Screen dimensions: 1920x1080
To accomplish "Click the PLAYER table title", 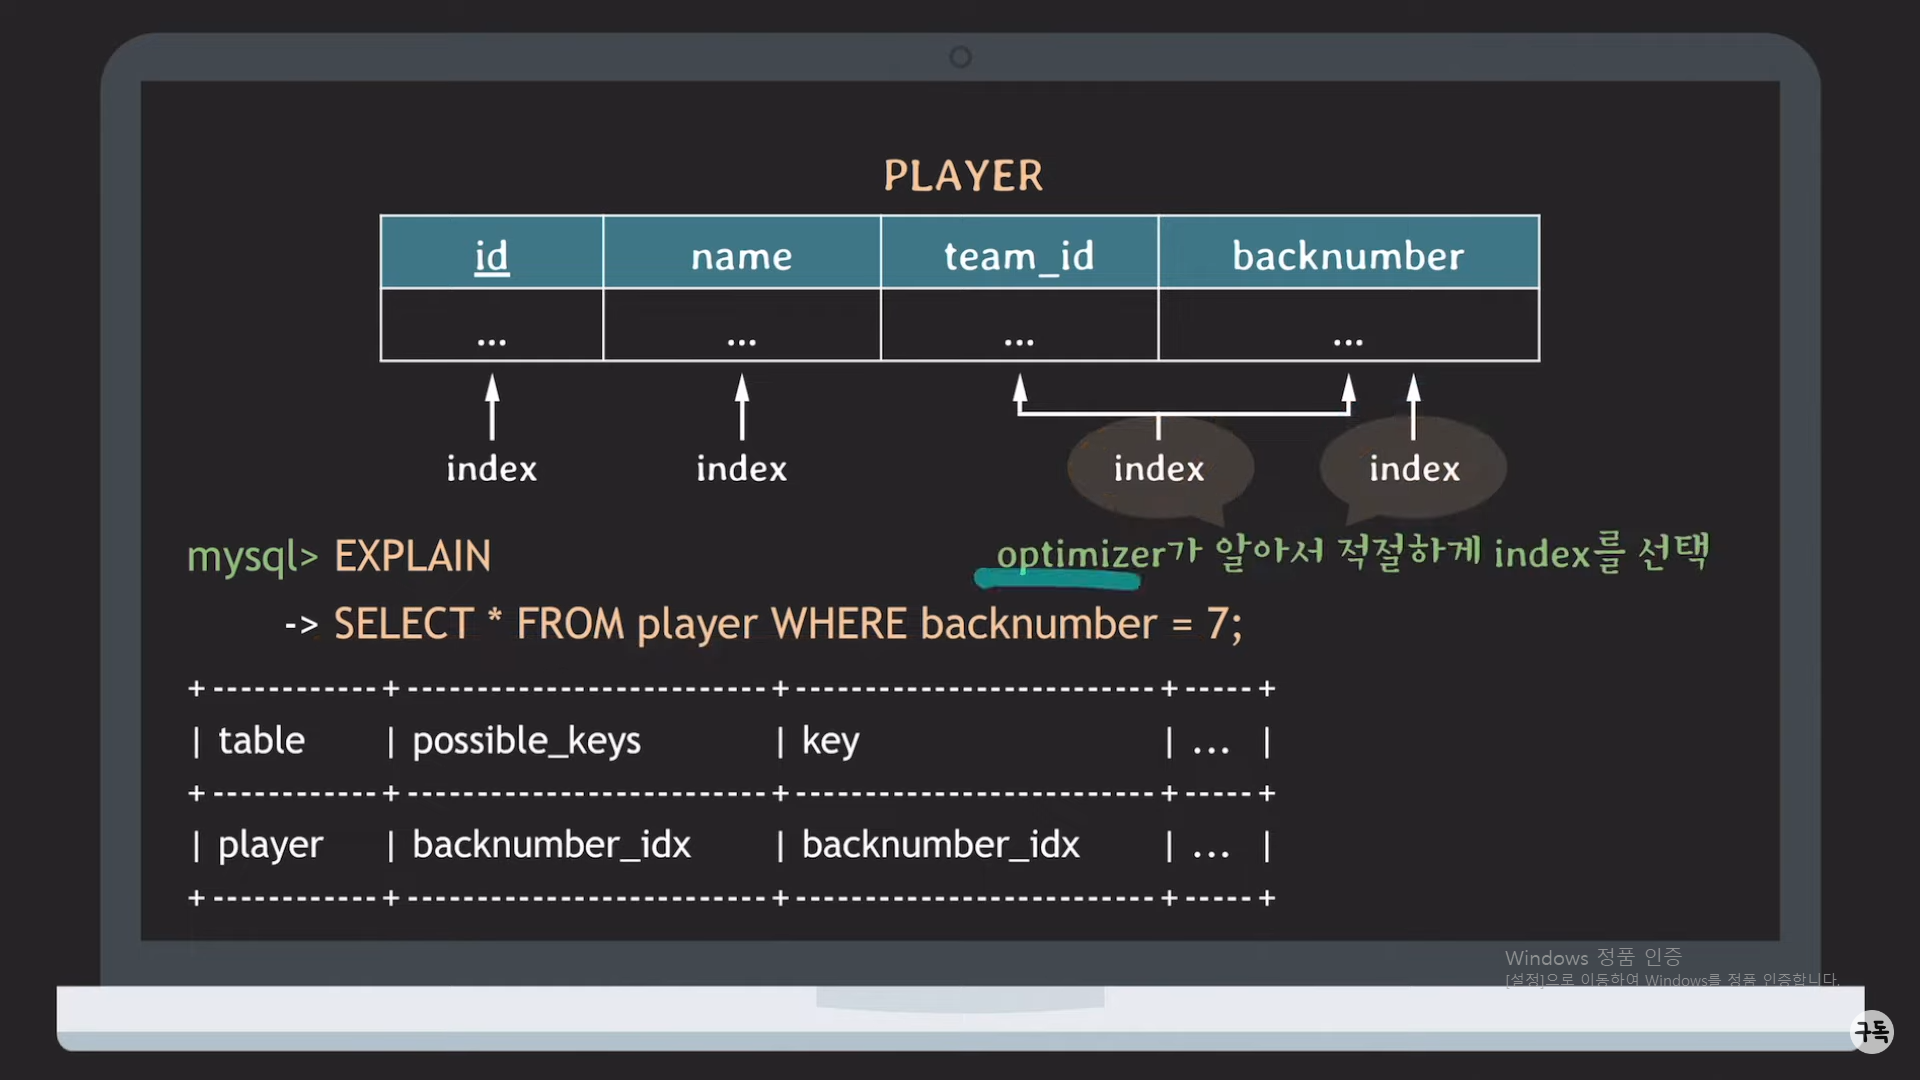I will click(963, 176).
